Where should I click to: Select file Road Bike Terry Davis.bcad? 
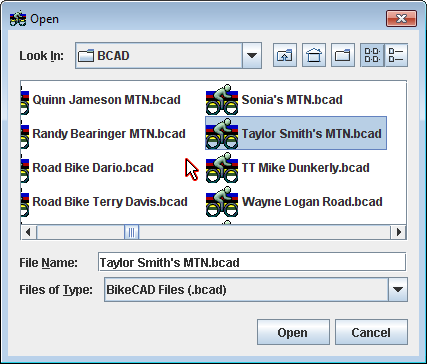(x=110, y=202)
